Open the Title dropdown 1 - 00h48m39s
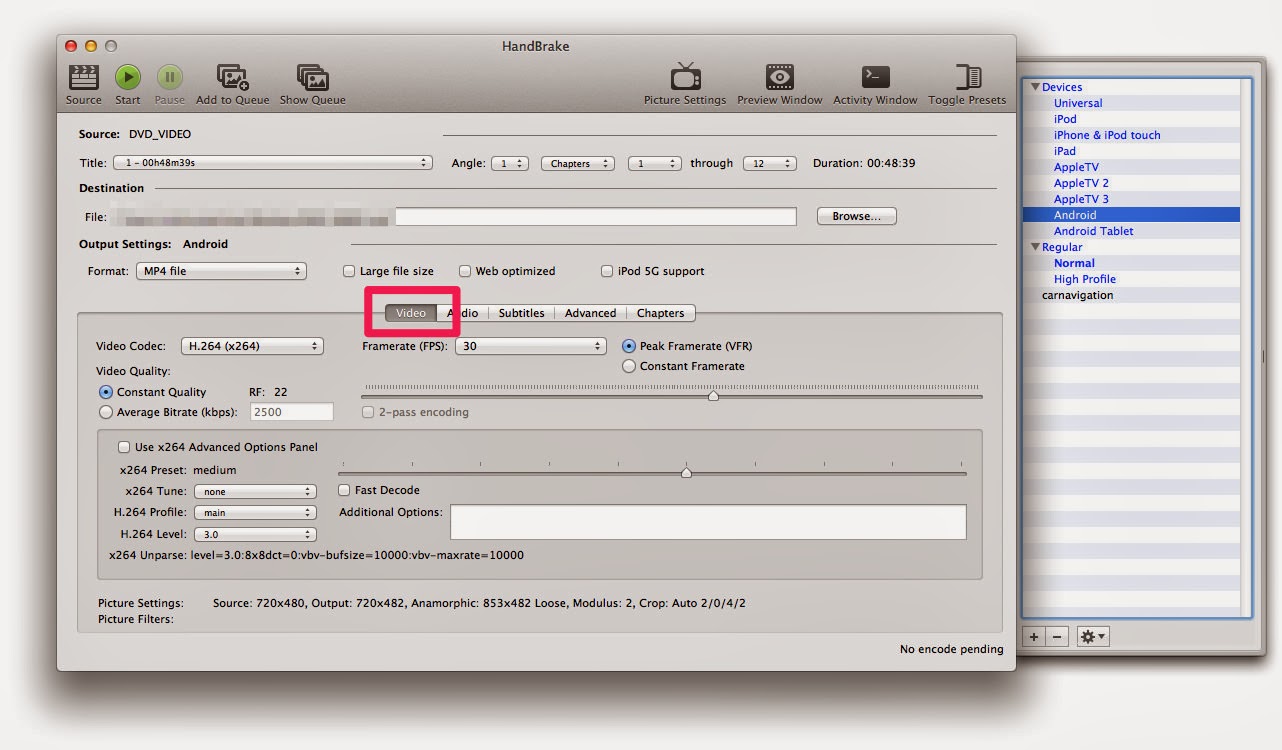1282x750 pixels. [x=272, y=163]
